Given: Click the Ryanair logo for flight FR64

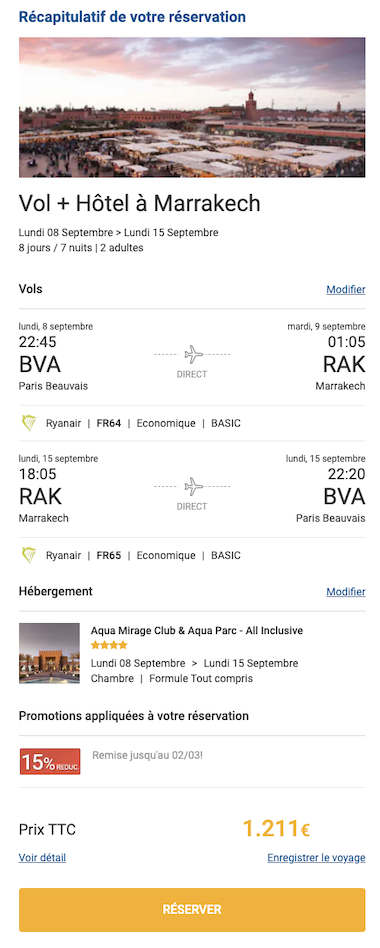Looking at the screenshot, I should point(29,423).
